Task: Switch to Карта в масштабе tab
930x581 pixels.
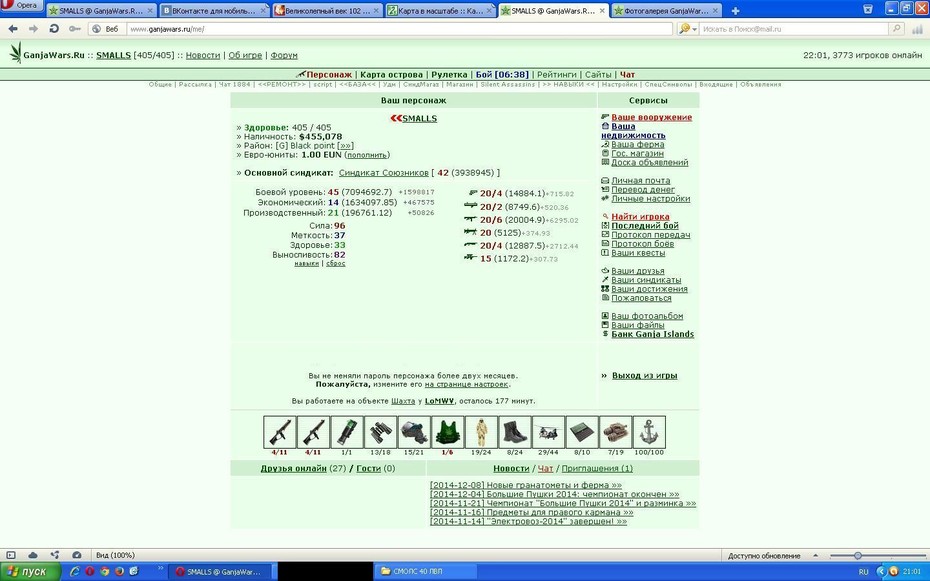Action: point(441,11)
